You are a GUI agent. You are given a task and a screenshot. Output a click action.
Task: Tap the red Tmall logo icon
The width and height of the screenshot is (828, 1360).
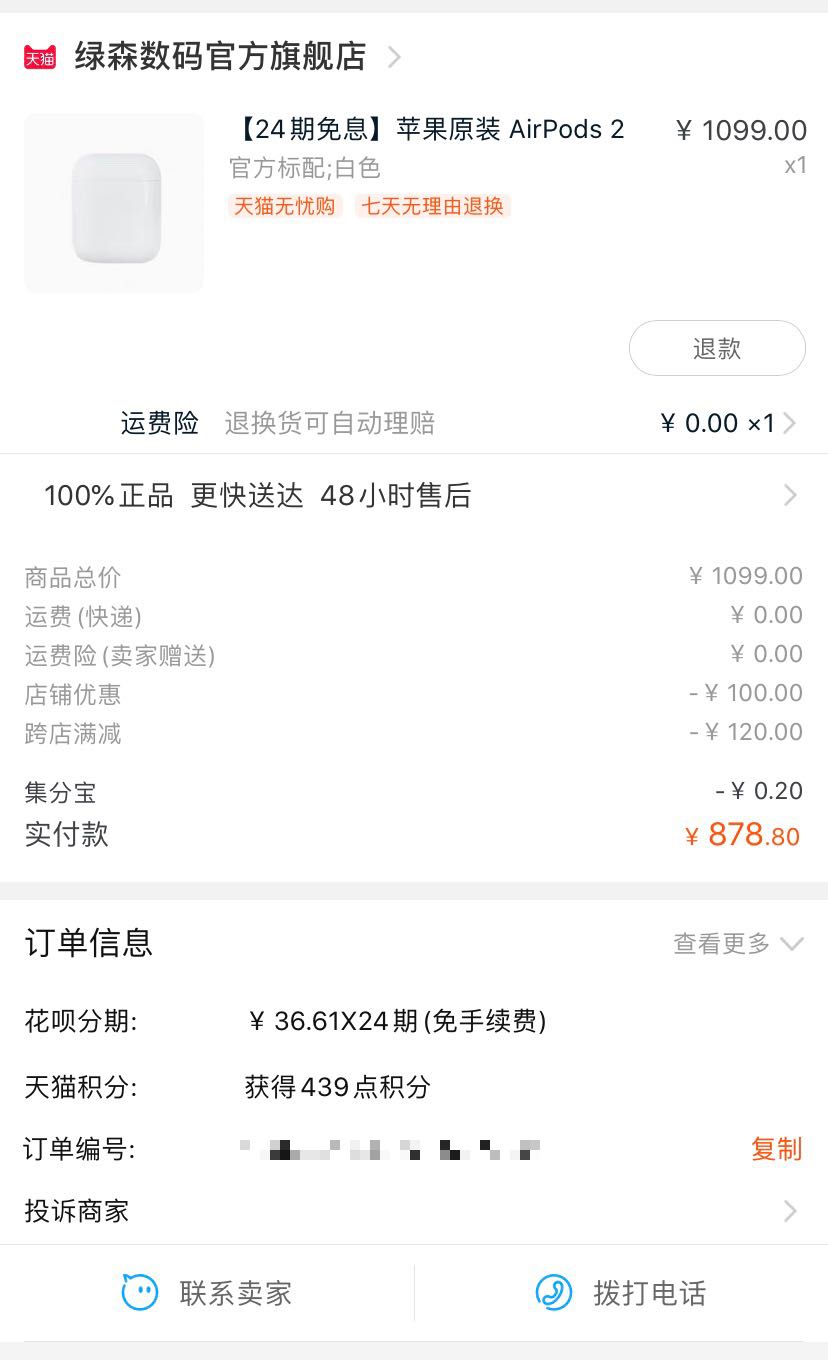click(x=40, y=57)
